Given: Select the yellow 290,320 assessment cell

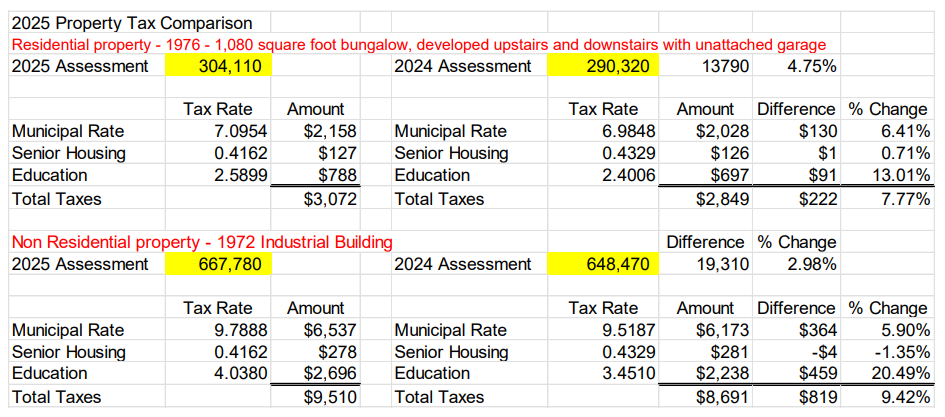Looking at the screenshot, I should click(603, 66).
